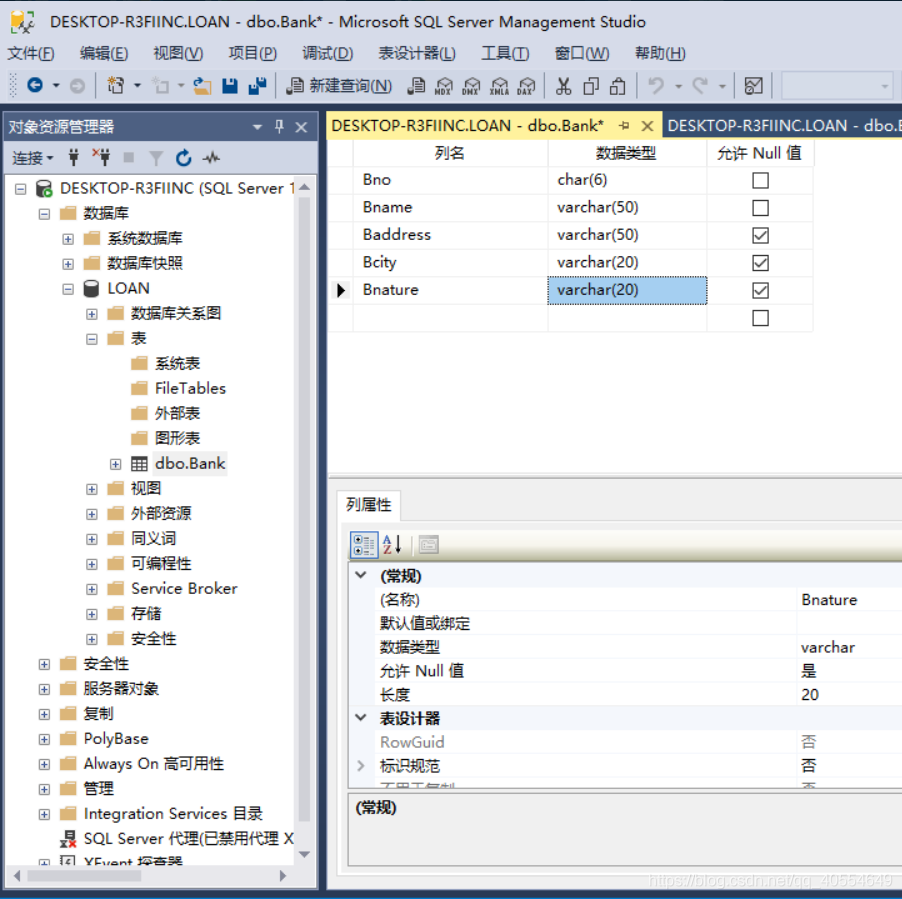The width and height of the screenshot is (902, 899).
Task: Click the save all icon
Action: [257, 86]
